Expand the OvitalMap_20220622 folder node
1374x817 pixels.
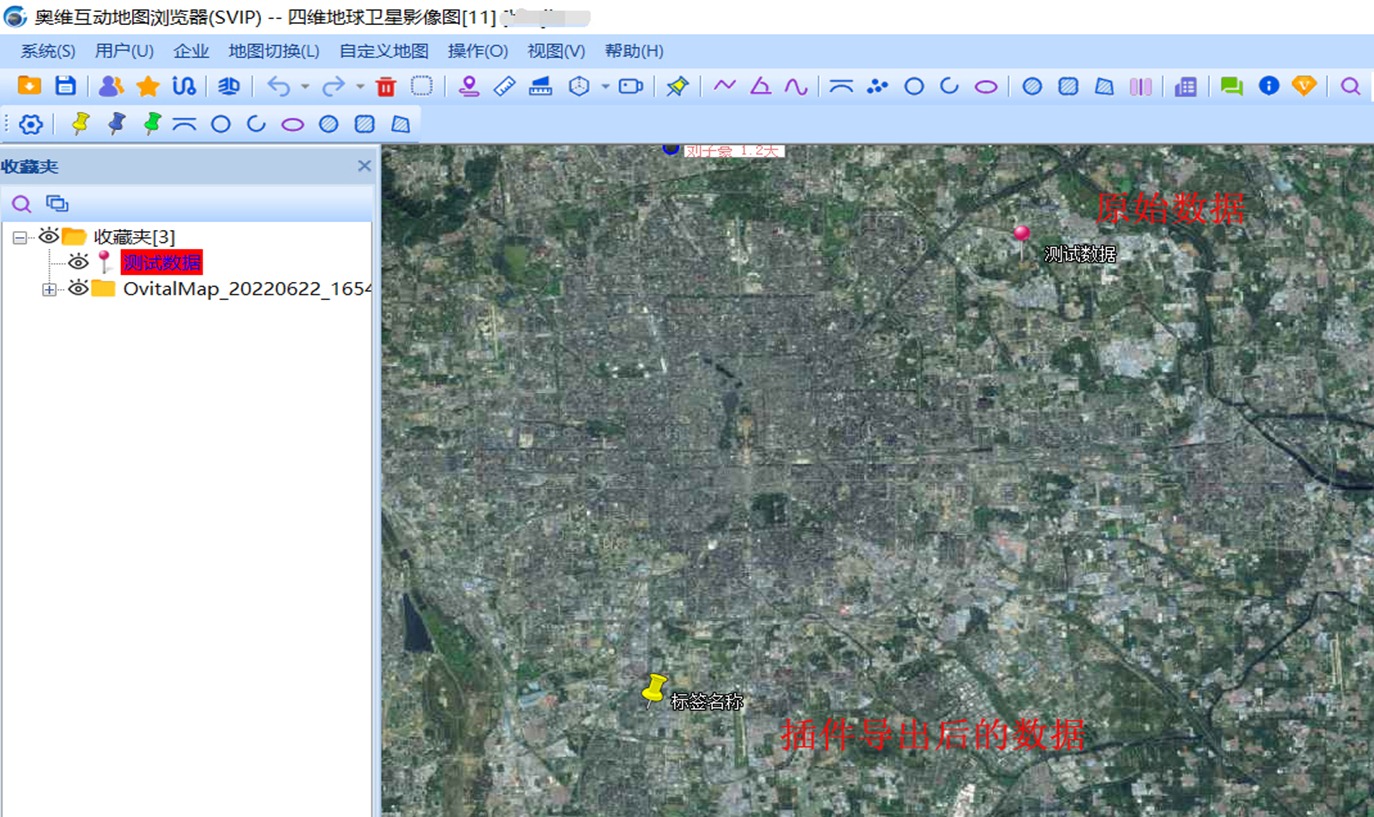49,290
